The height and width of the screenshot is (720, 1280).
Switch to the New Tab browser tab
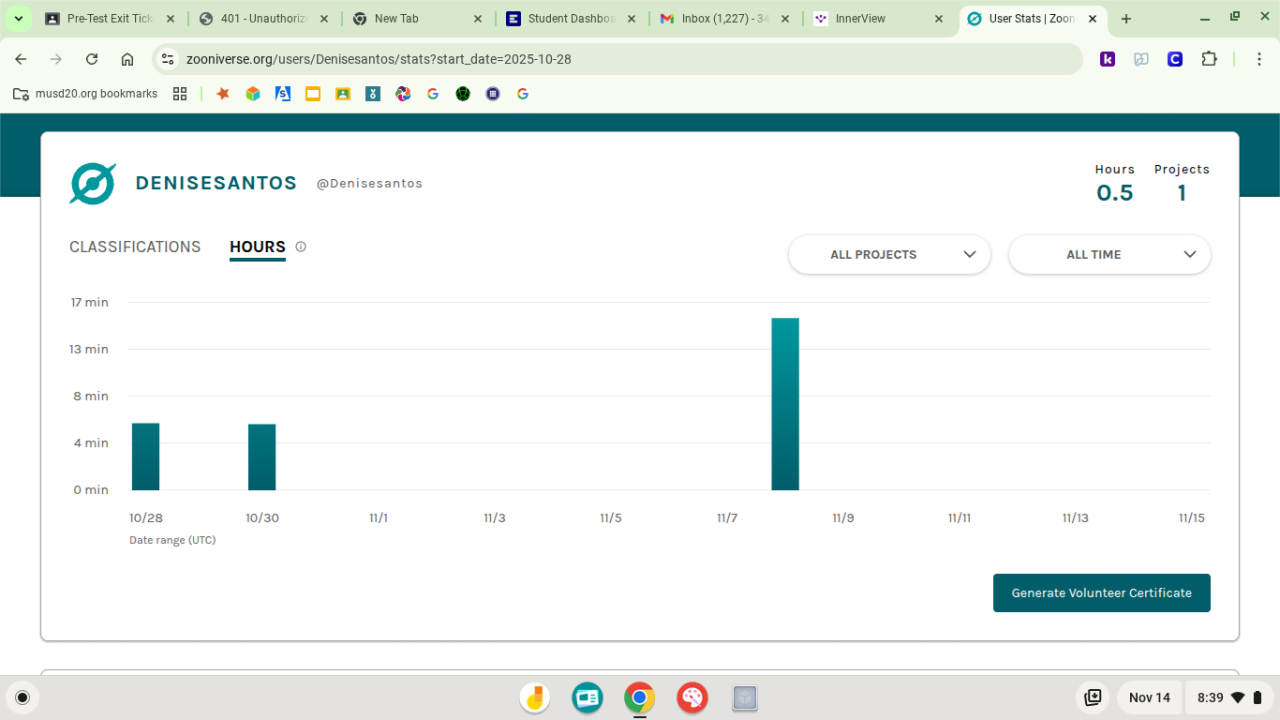(416, 19)
